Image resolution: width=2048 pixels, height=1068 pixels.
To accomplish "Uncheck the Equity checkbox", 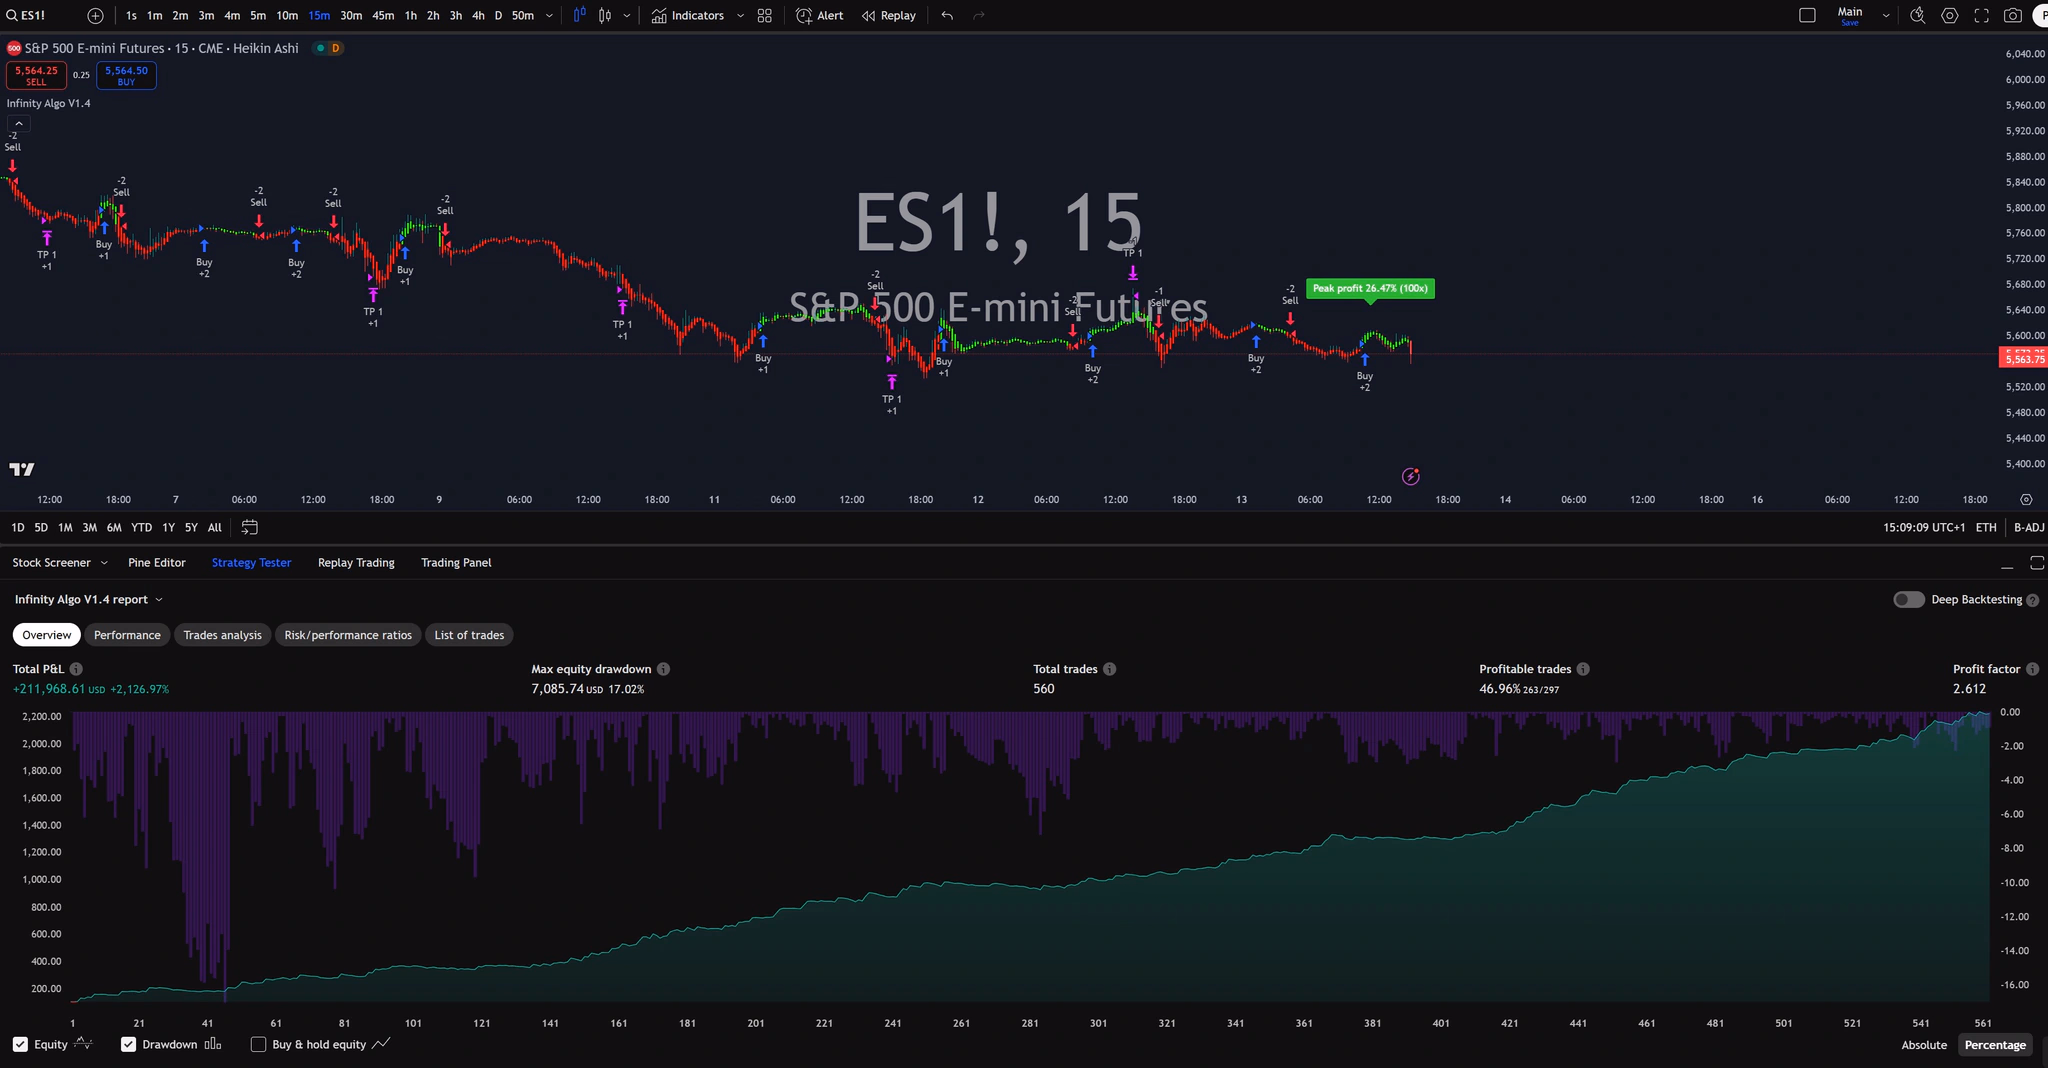I will tap(20, 1044).
